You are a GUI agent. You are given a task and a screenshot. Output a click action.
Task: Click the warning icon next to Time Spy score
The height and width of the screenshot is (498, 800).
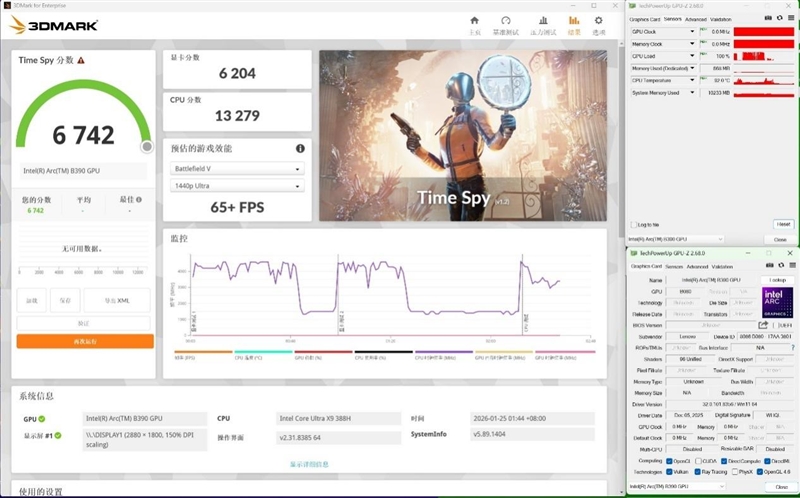pyautogui.click(x=81, y=61)
